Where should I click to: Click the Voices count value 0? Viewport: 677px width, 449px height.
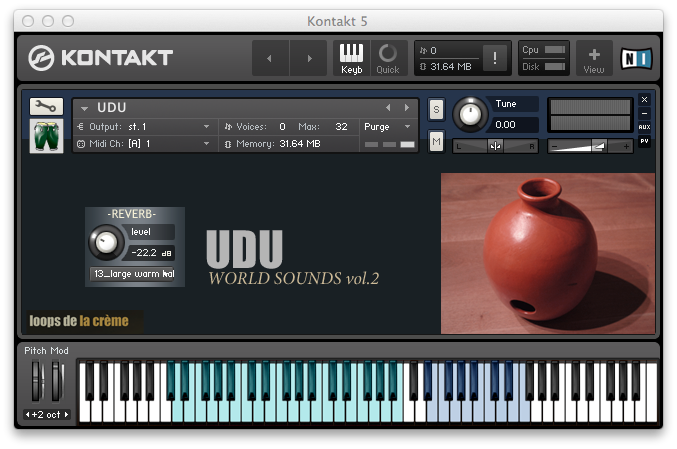(282, 126)
